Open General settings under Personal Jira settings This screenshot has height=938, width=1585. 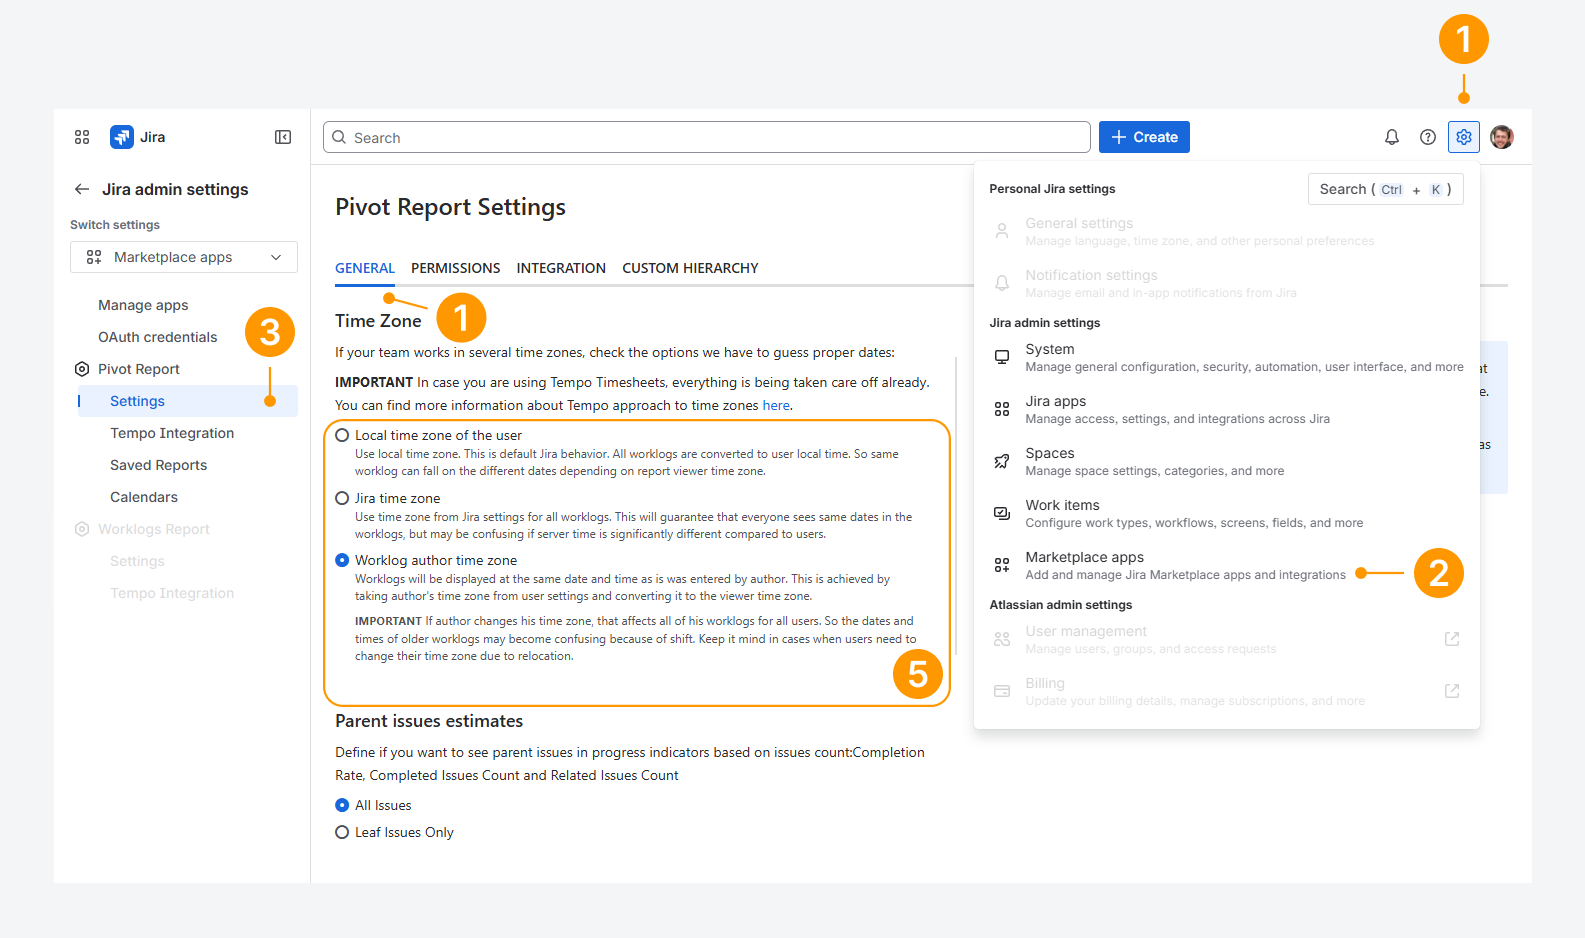(1227, 231)
